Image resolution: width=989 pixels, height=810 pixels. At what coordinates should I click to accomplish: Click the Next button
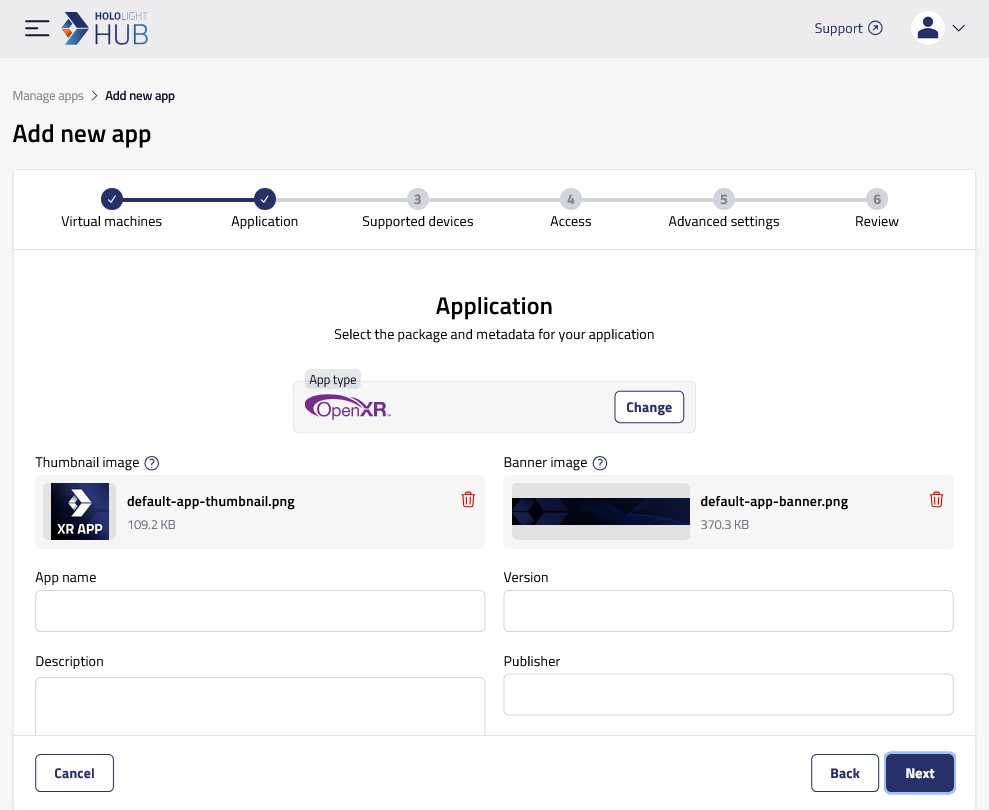point(920,773)
